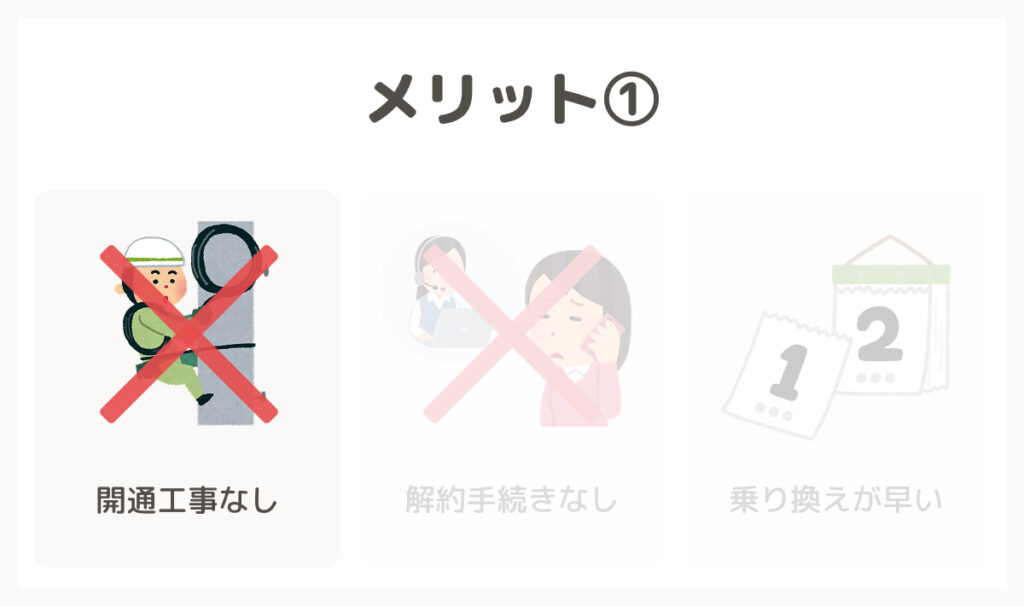Select the 乗り換えが早い card

(836, 379)
